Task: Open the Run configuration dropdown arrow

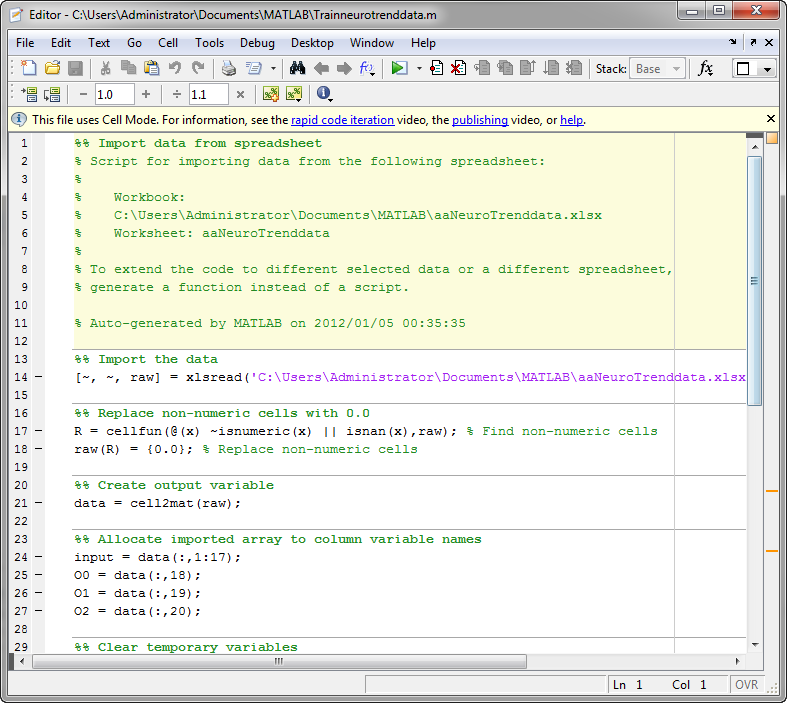Action: [x=419, y=68]
